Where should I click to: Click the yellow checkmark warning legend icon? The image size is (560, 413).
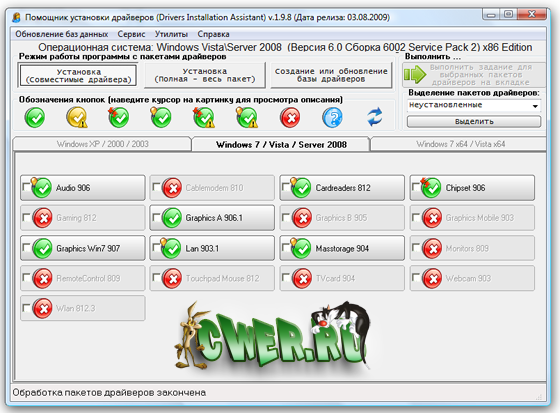77,117
